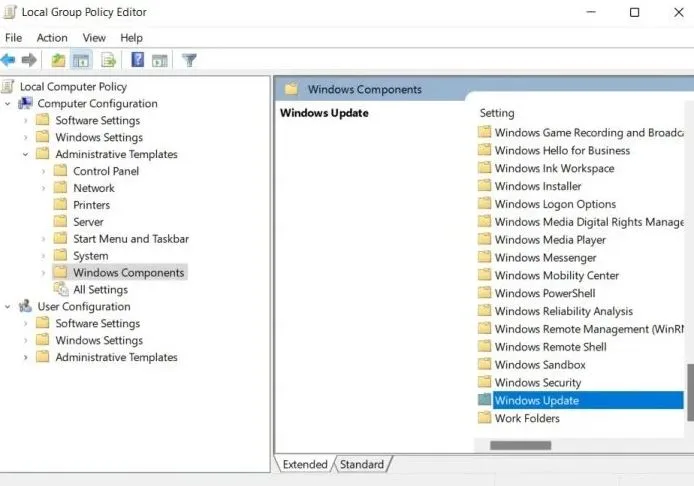Click the User Configuration user icon
The height and width of the screenshot is (486, 694).
25,306
